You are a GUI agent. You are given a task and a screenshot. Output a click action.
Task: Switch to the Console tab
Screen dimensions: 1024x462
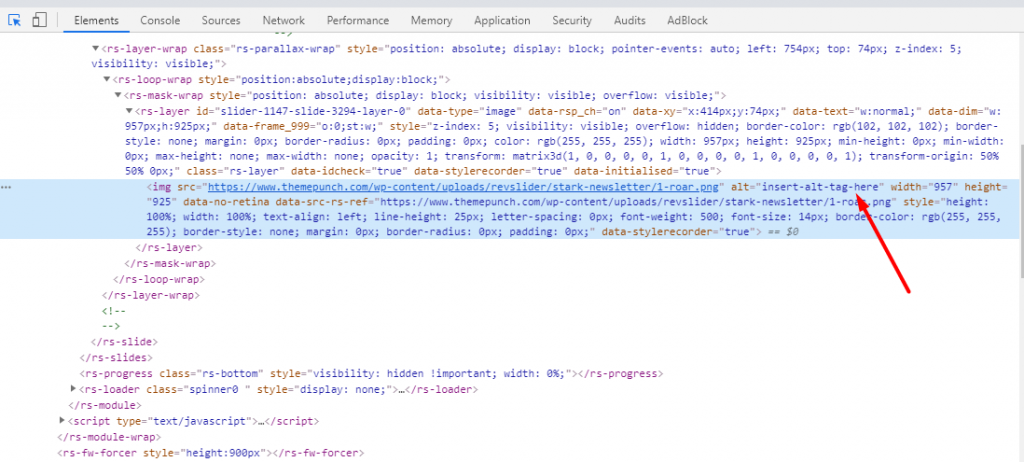[x=160, y=20]
